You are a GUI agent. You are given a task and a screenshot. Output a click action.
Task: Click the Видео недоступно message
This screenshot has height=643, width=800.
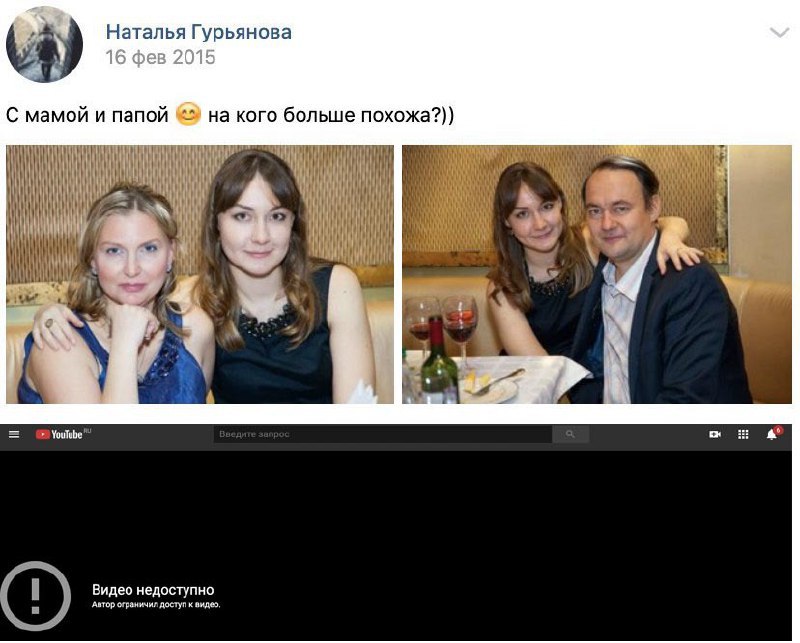click(x=153, y=590)
